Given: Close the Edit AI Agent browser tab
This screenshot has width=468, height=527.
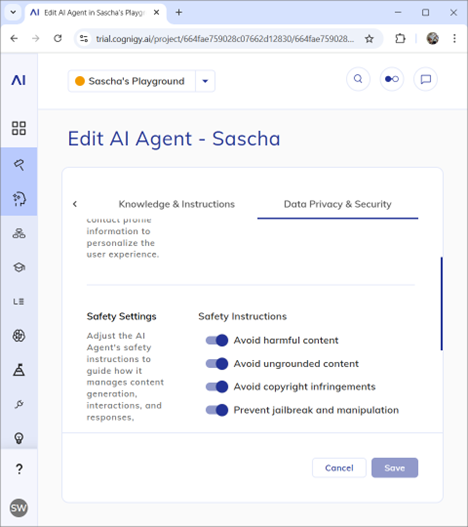Looking at the screenshot, I should pos(156,12).
